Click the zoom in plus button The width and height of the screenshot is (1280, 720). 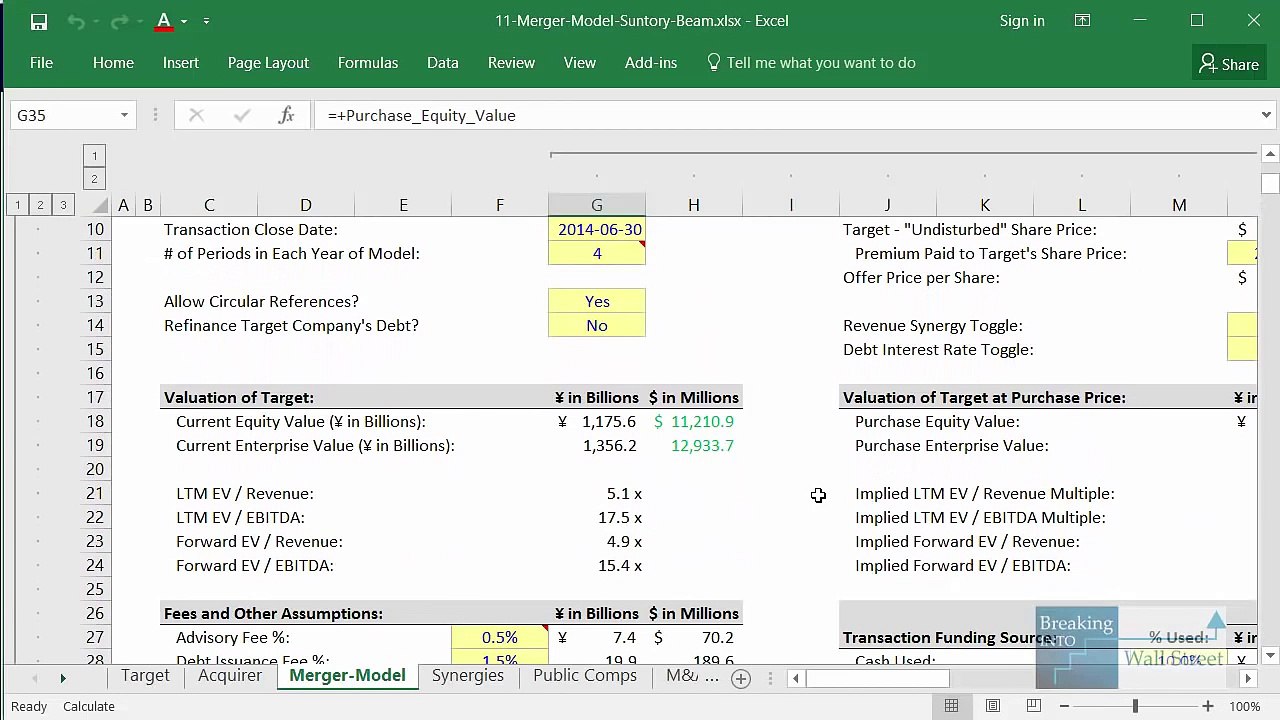coord(1207,706)
